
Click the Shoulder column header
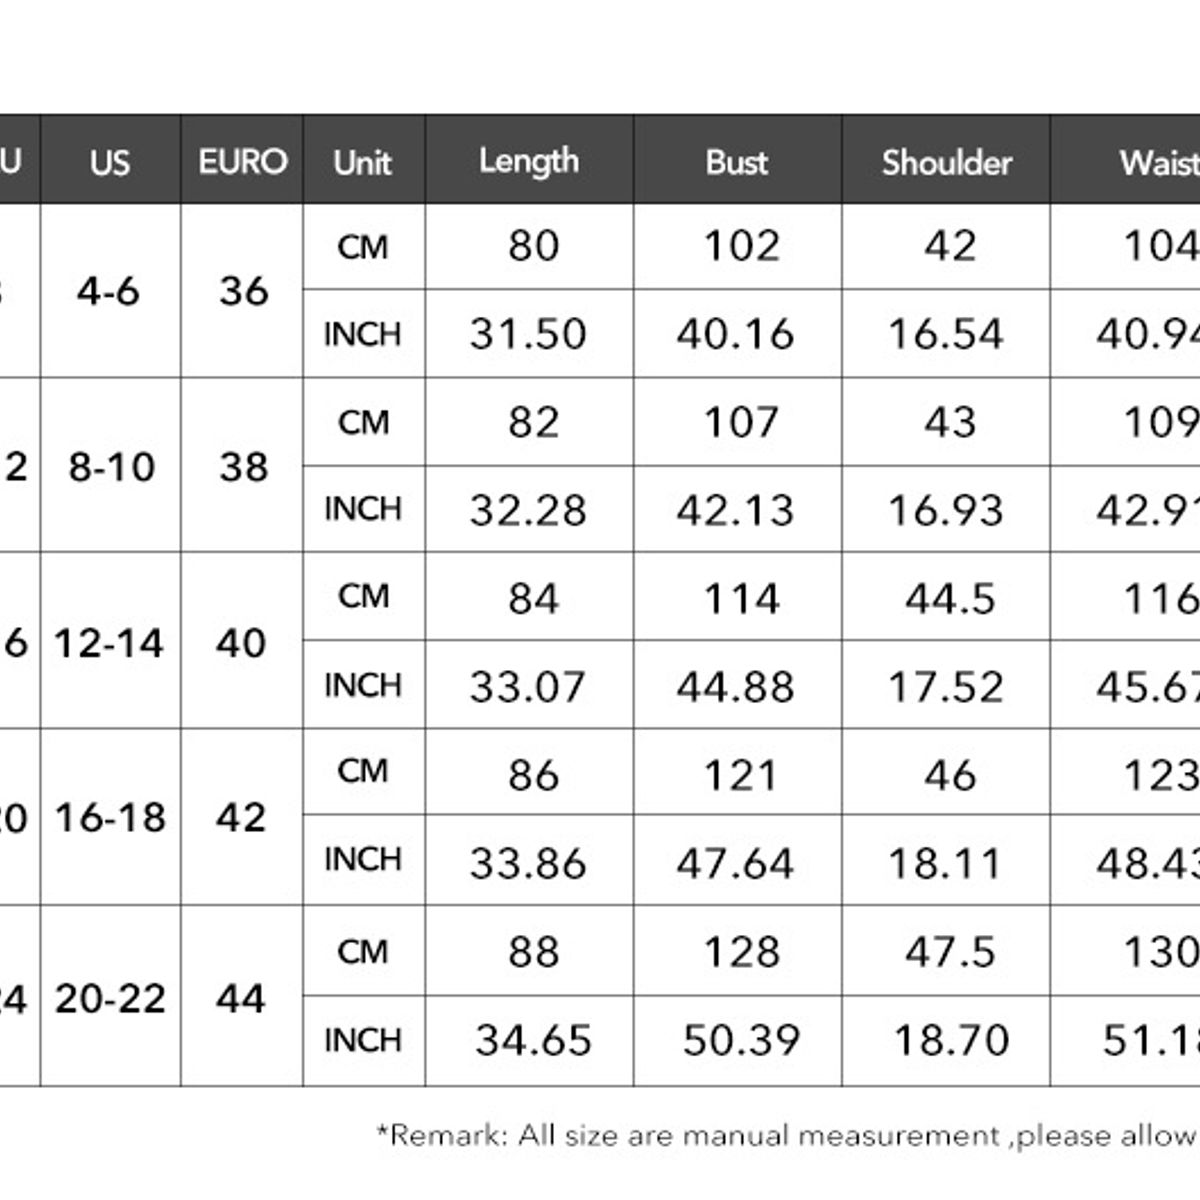(x=946, y=160)
